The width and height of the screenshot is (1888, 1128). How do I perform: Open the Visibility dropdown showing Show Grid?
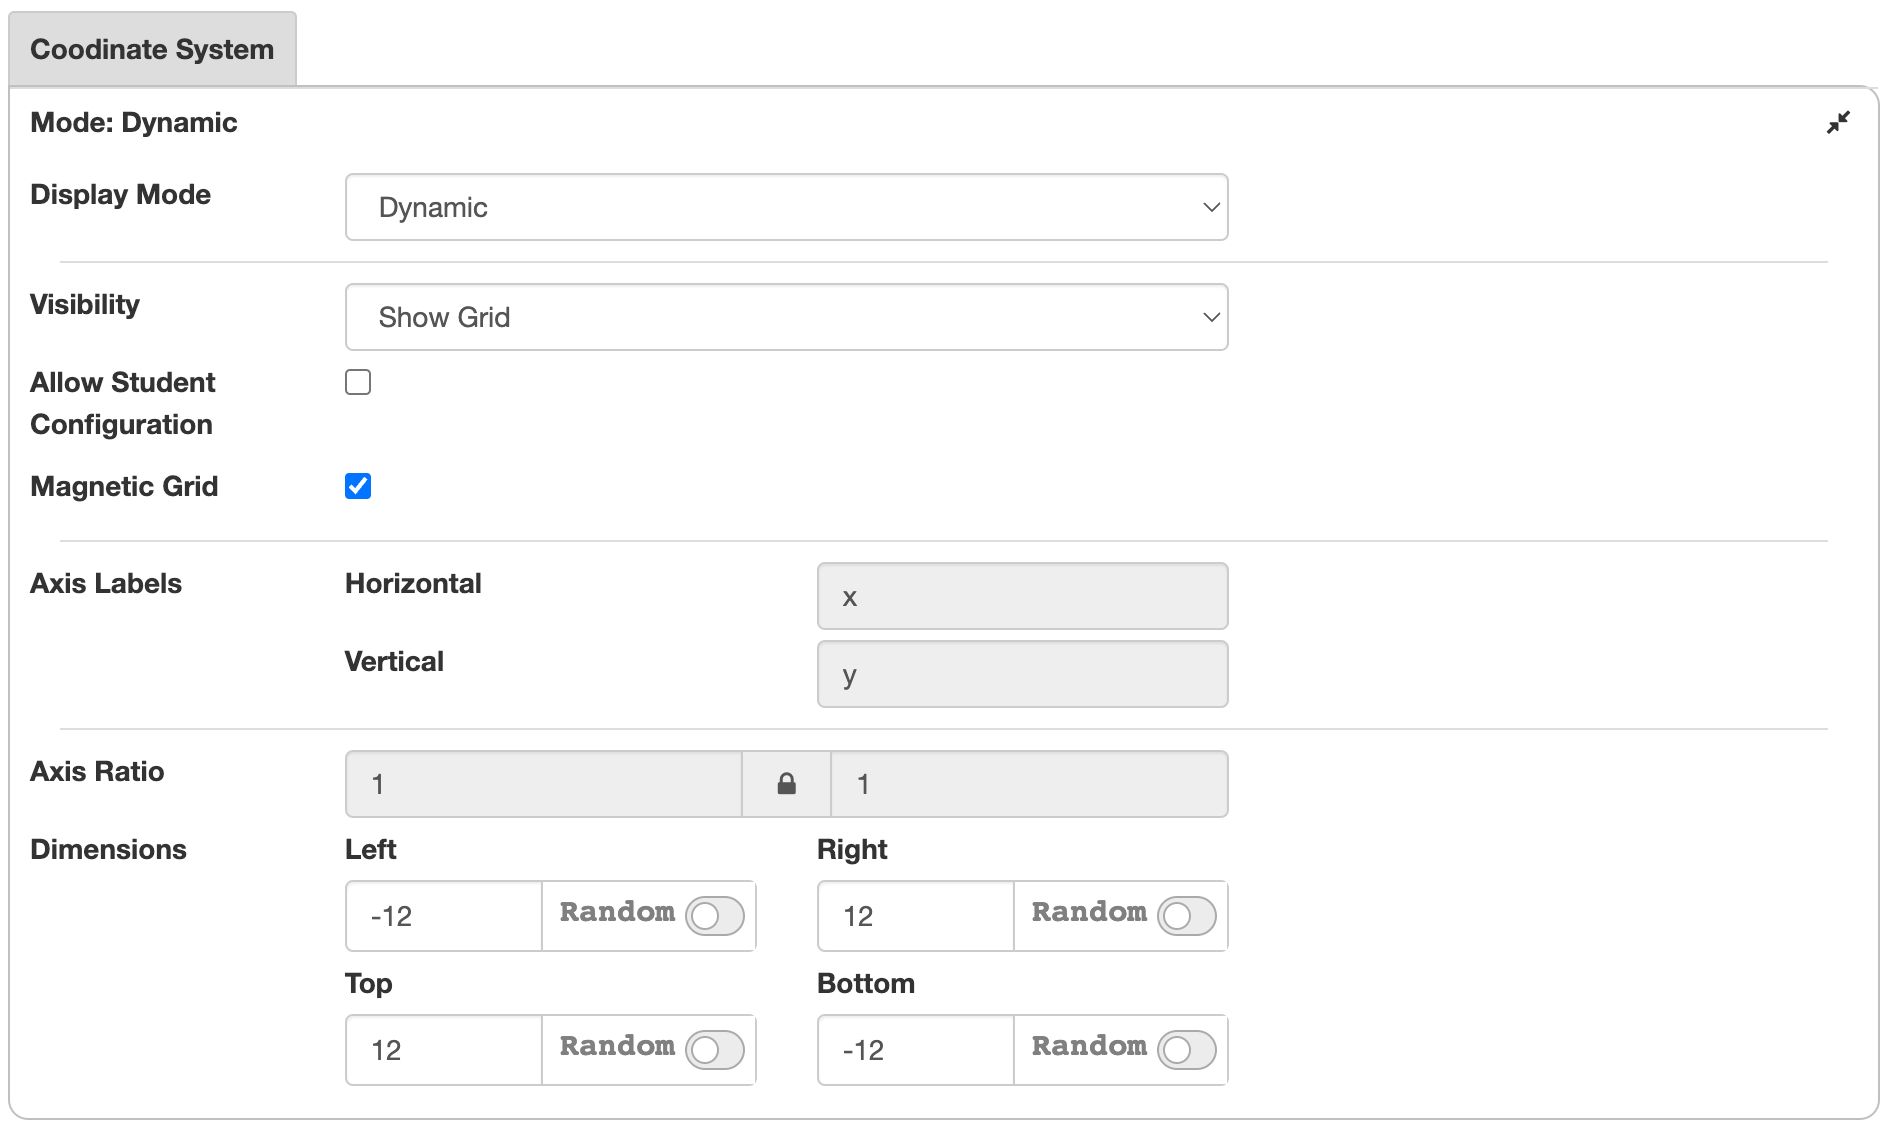click(x=787, y=317)
